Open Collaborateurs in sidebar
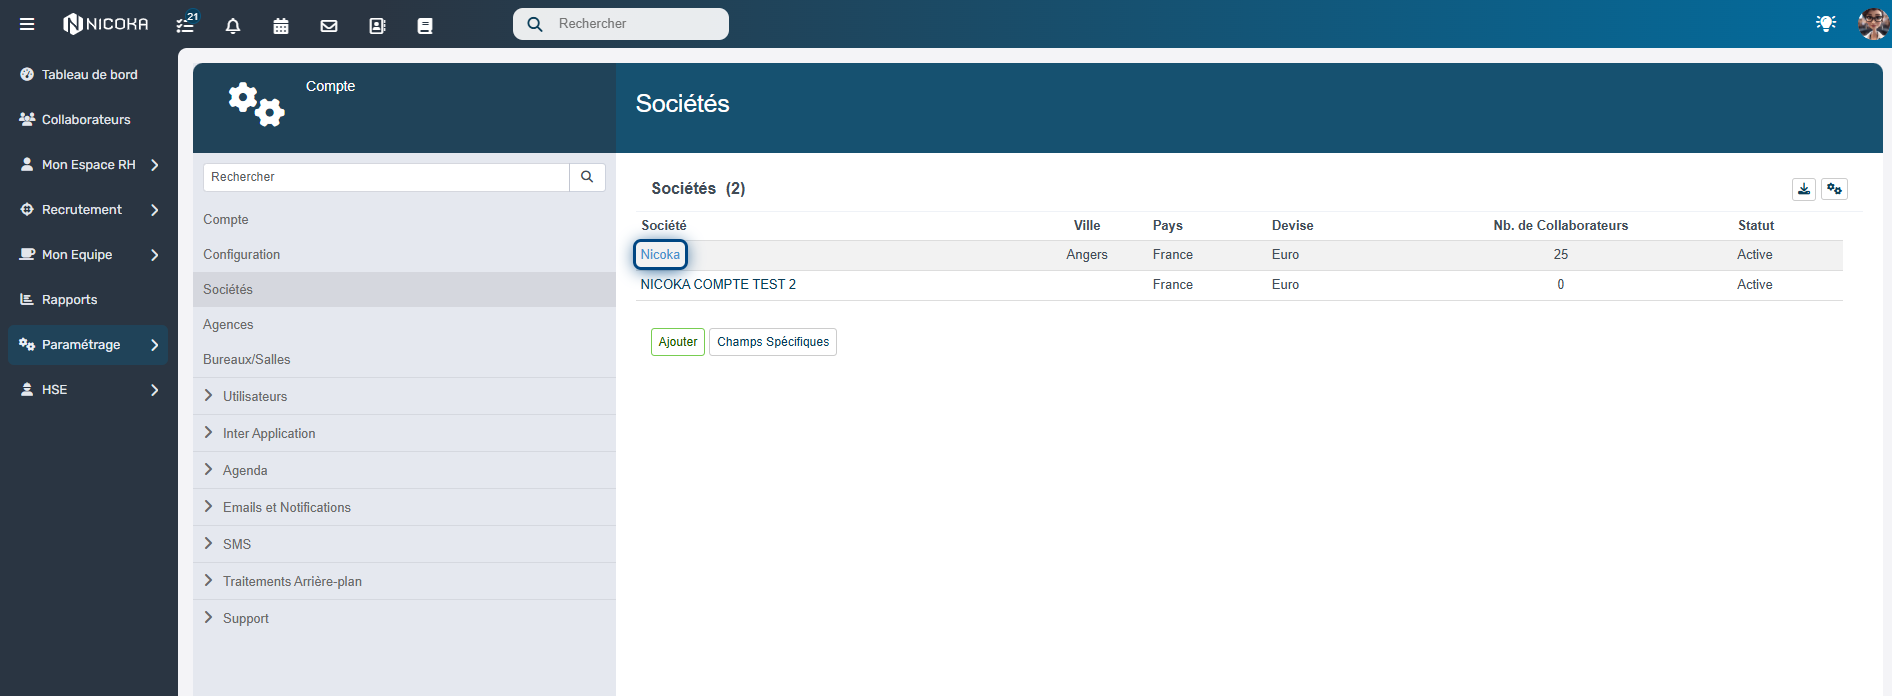 pos(88,120)
